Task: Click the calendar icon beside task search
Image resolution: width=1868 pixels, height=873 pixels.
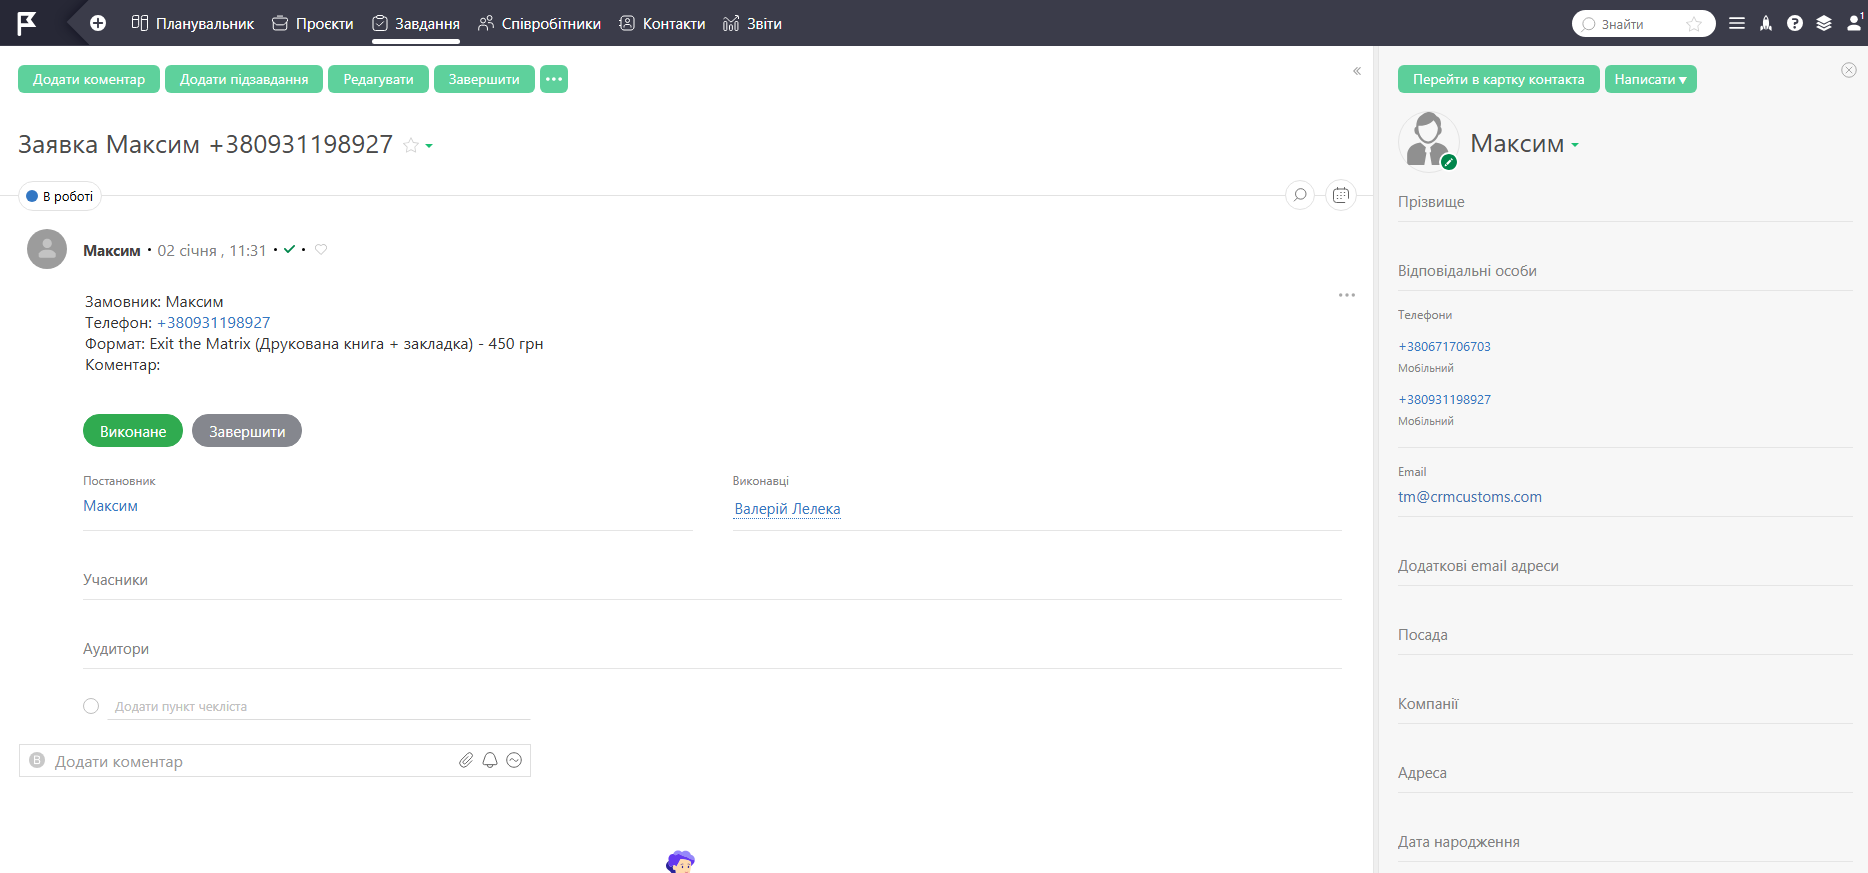Action: [x=1341, y=195]
